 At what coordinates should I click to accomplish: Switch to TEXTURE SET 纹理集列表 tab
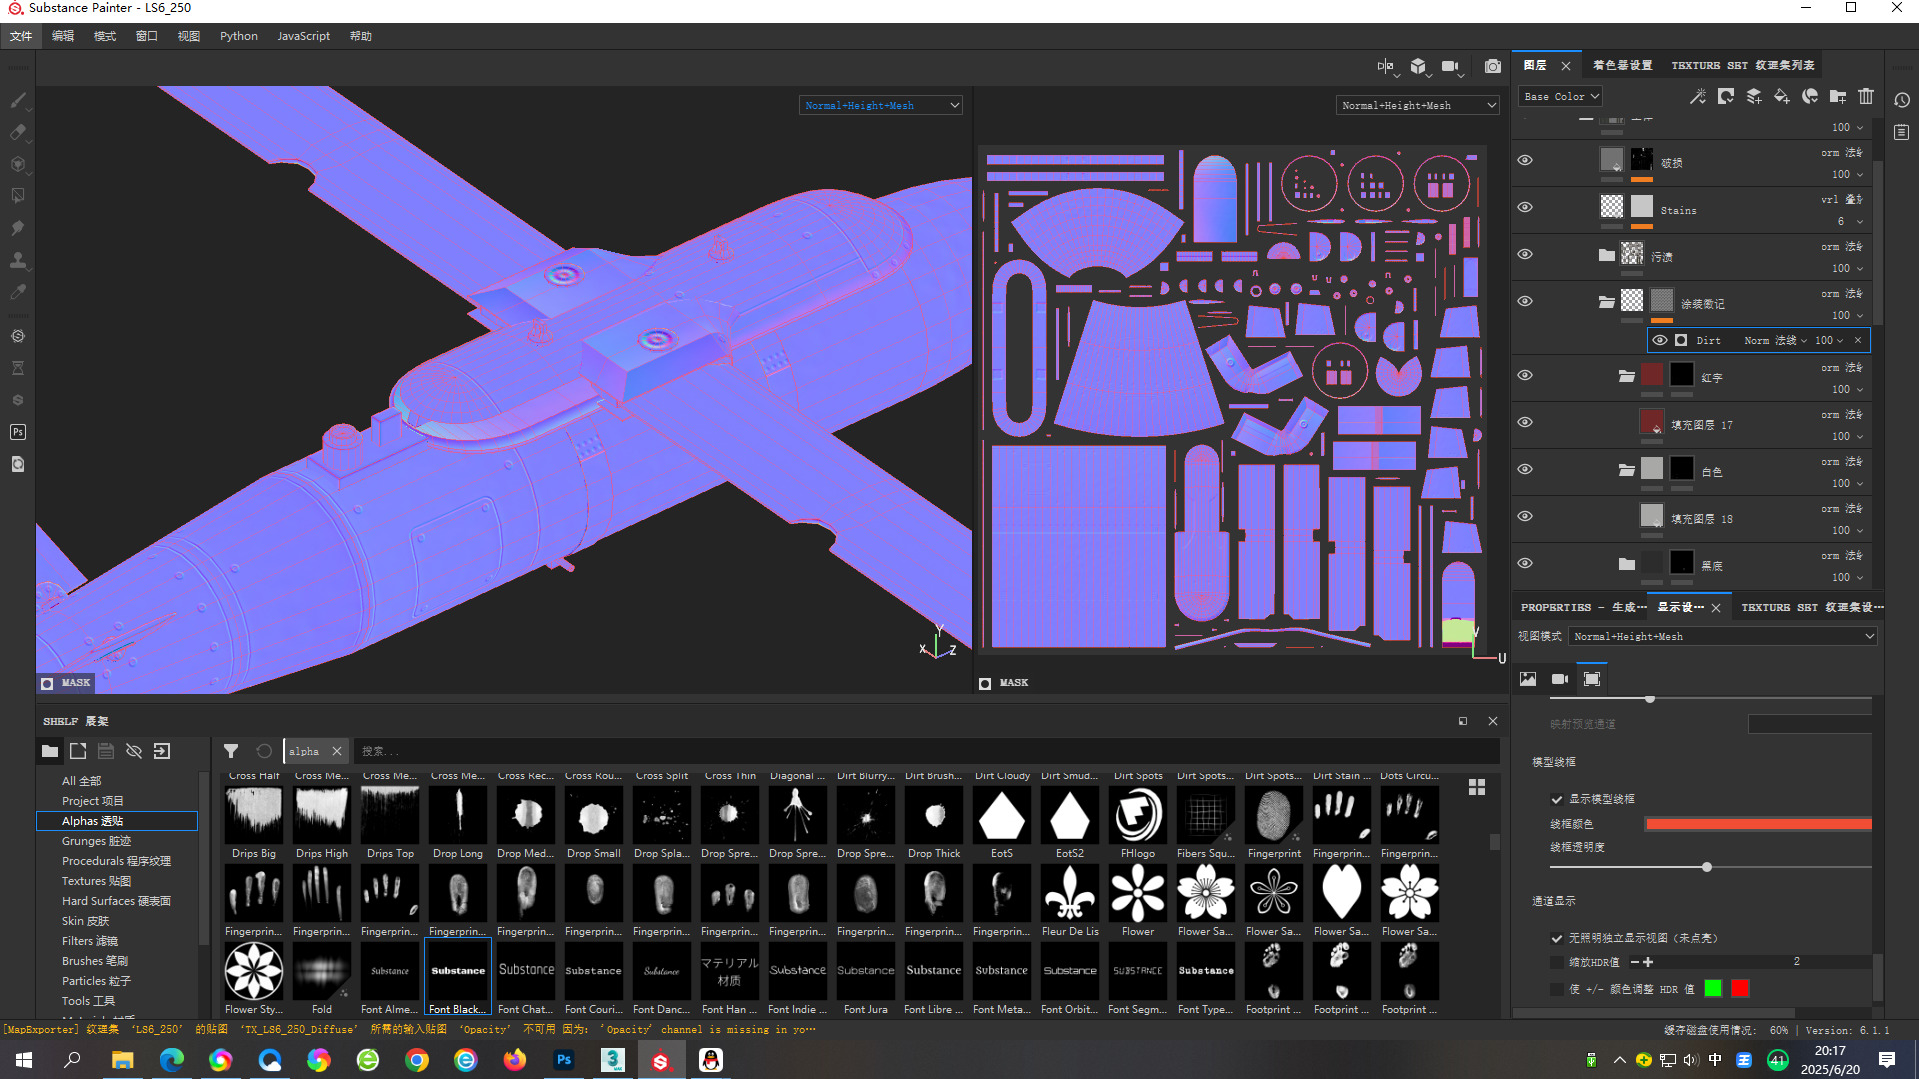click(x=1743, y=65)
